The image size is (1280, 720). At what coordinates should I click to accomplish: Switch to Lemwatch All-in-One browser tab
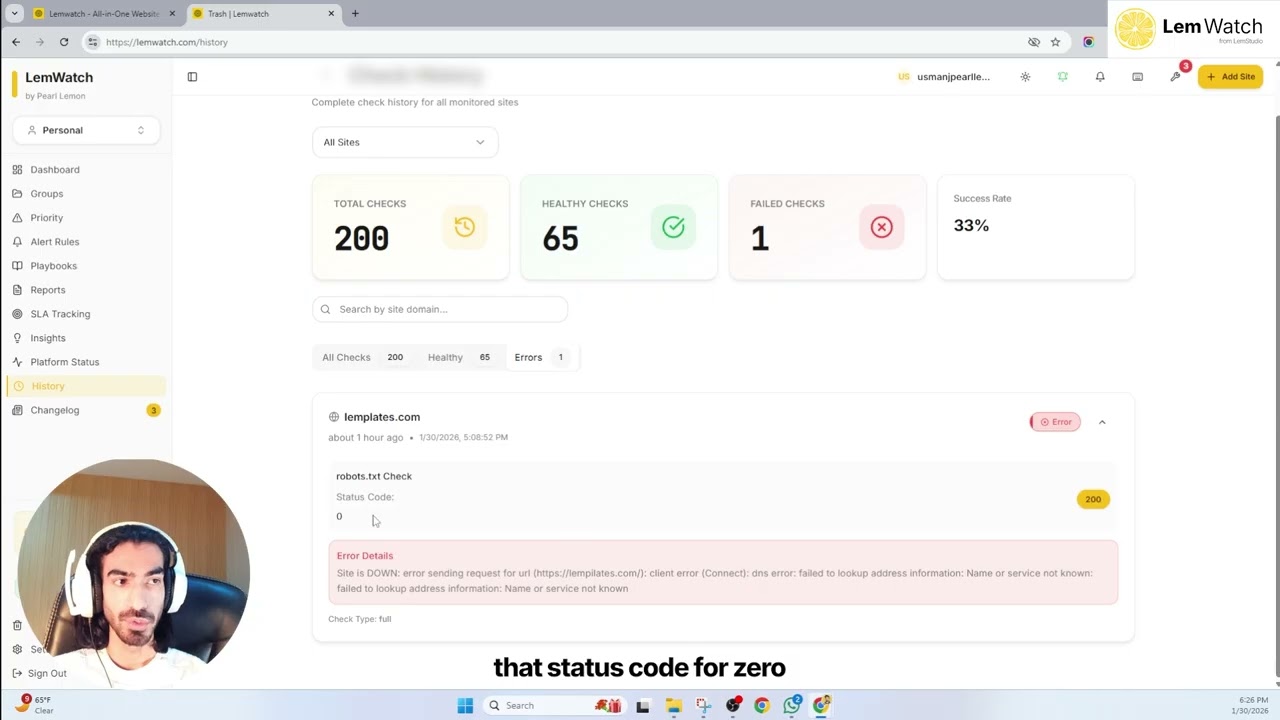pyautogui.click(x=103, y=14)
